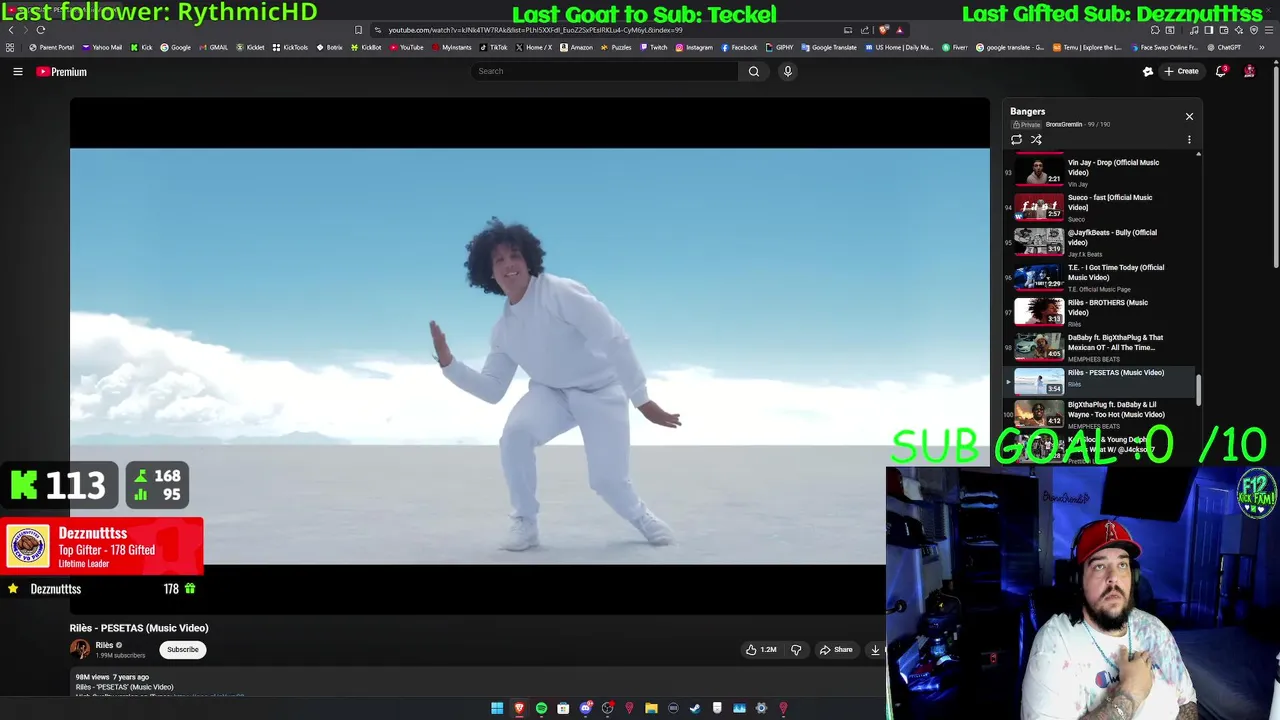Open Twitch bookmark
This screenshot has height=720, width=1280.
pyautogui.click(x=653, y=47)
